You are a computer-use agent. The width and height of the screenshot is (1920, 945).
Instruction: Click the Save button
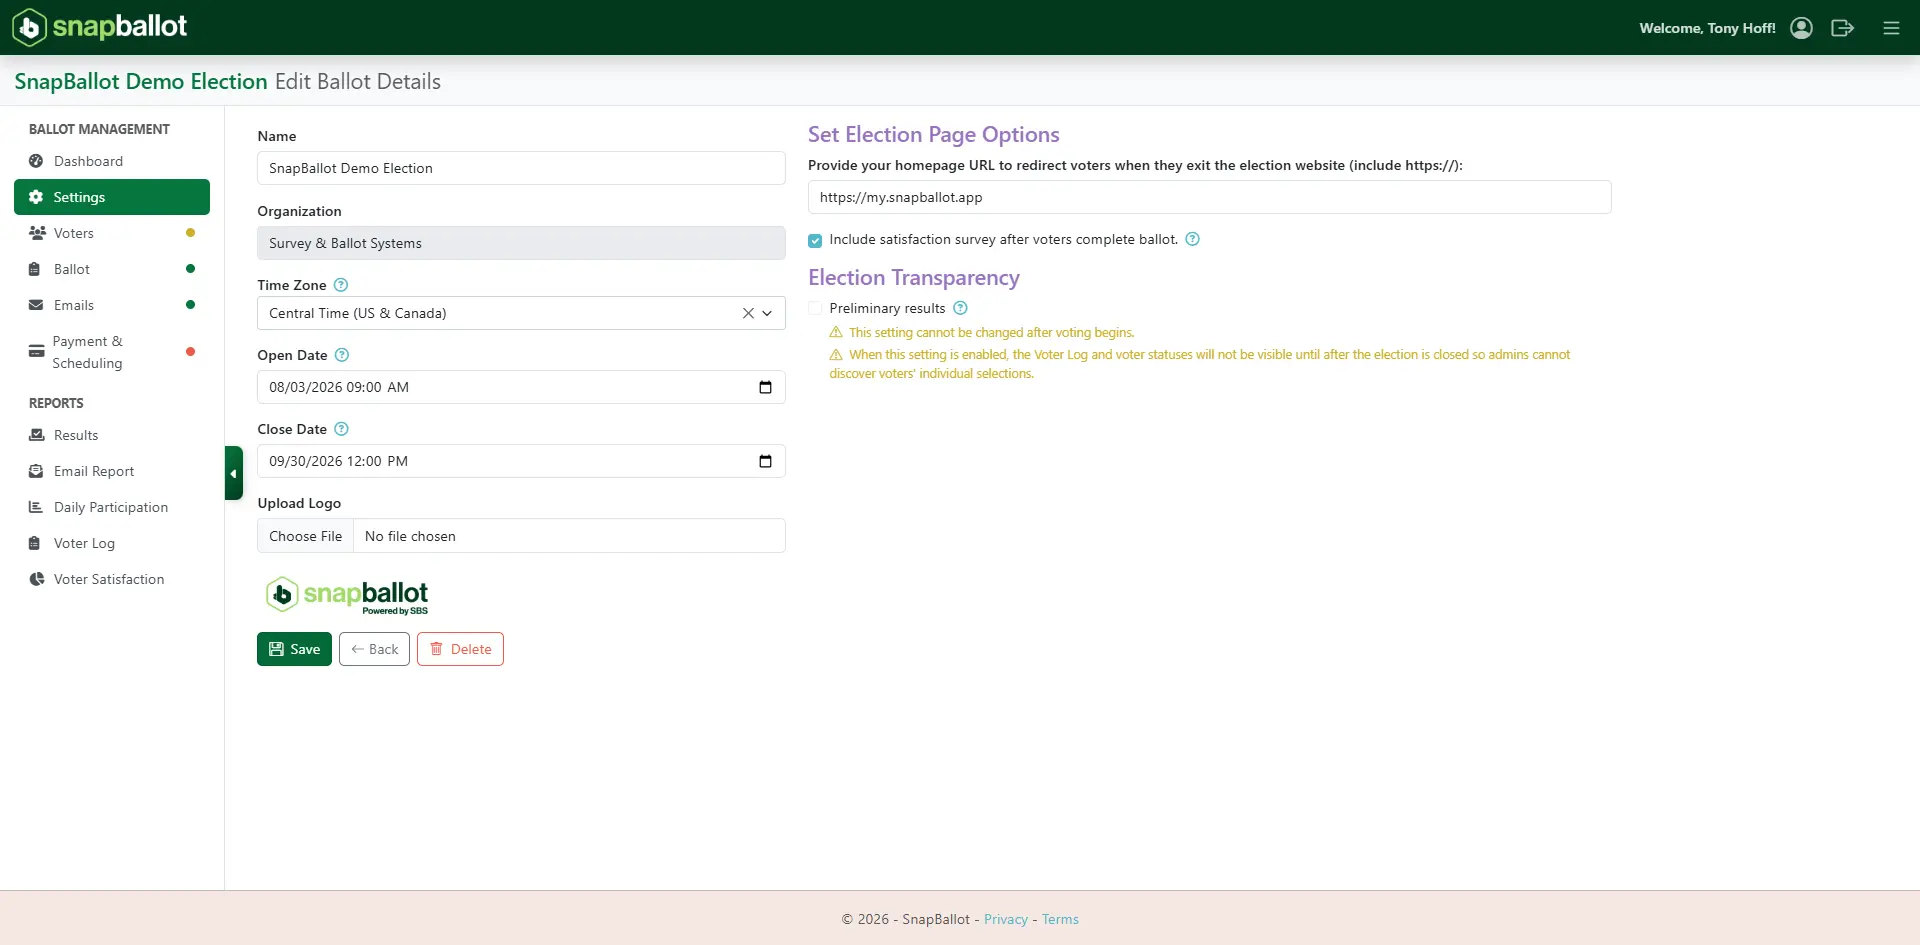294,649
